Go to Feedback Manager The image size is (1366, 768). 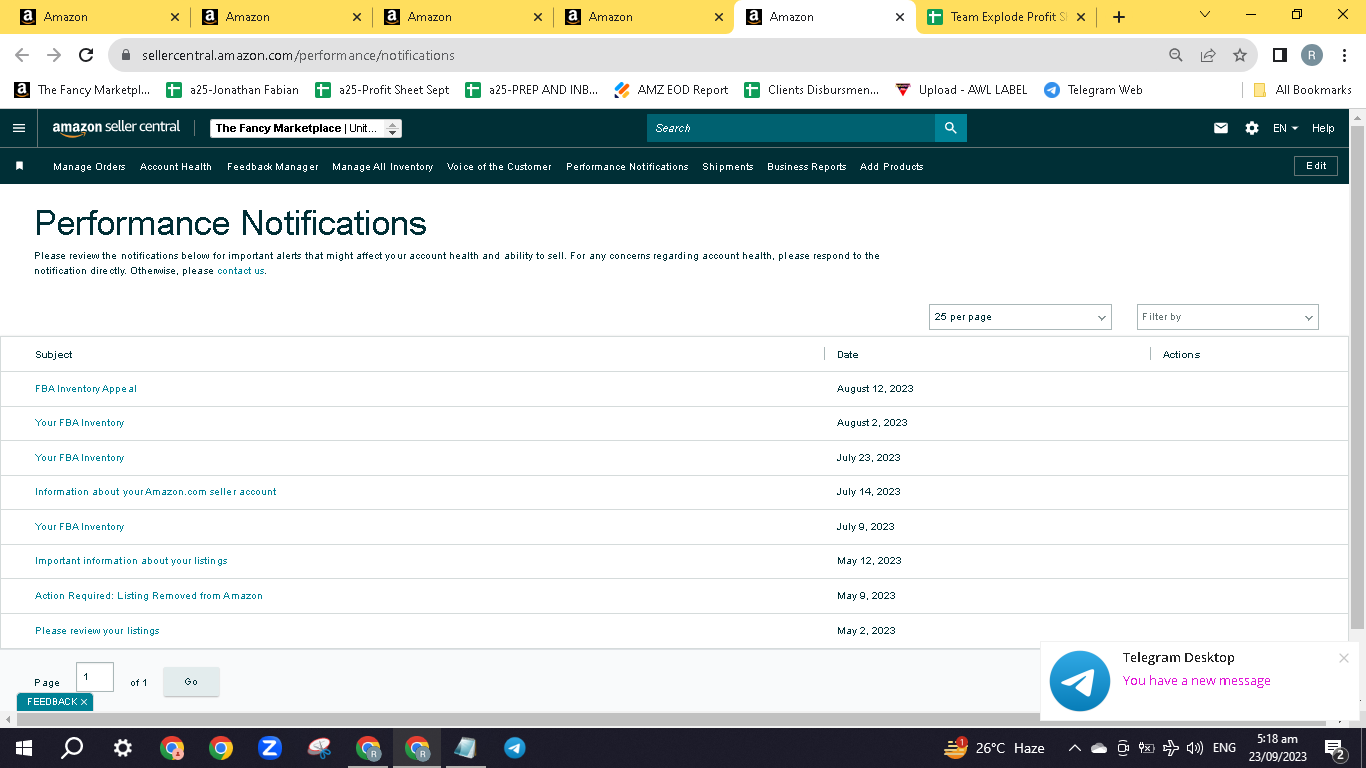(273, 167)
